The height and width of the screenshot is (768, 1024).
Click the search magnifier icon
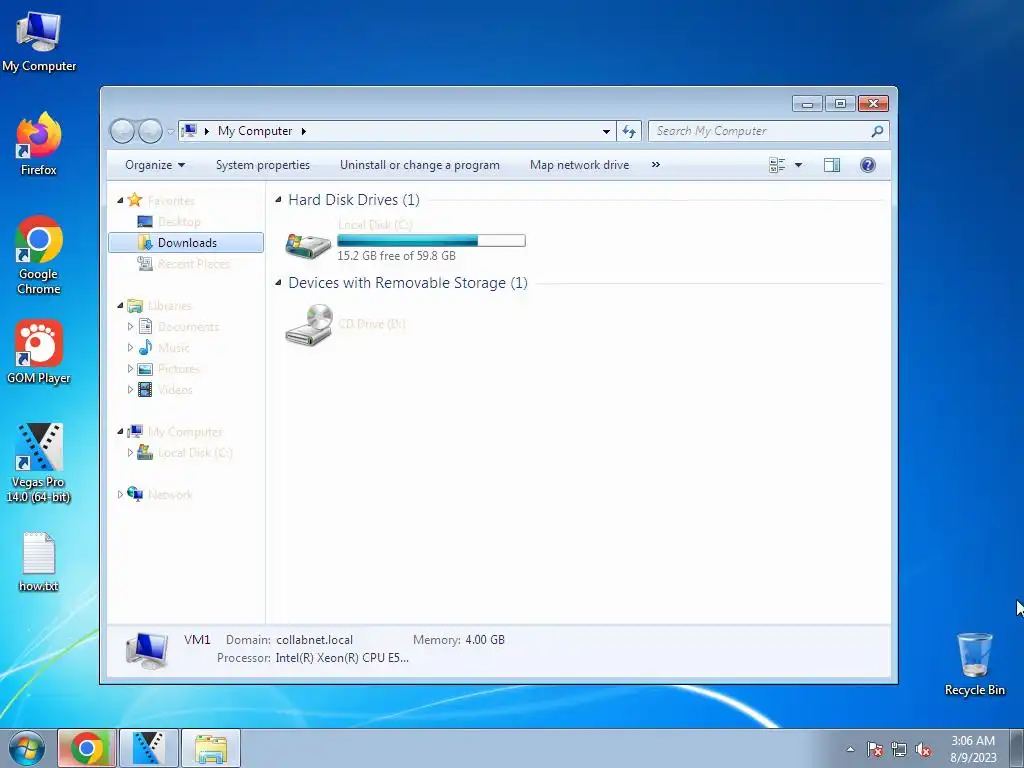pyautogui.click(x=877, y=131)
